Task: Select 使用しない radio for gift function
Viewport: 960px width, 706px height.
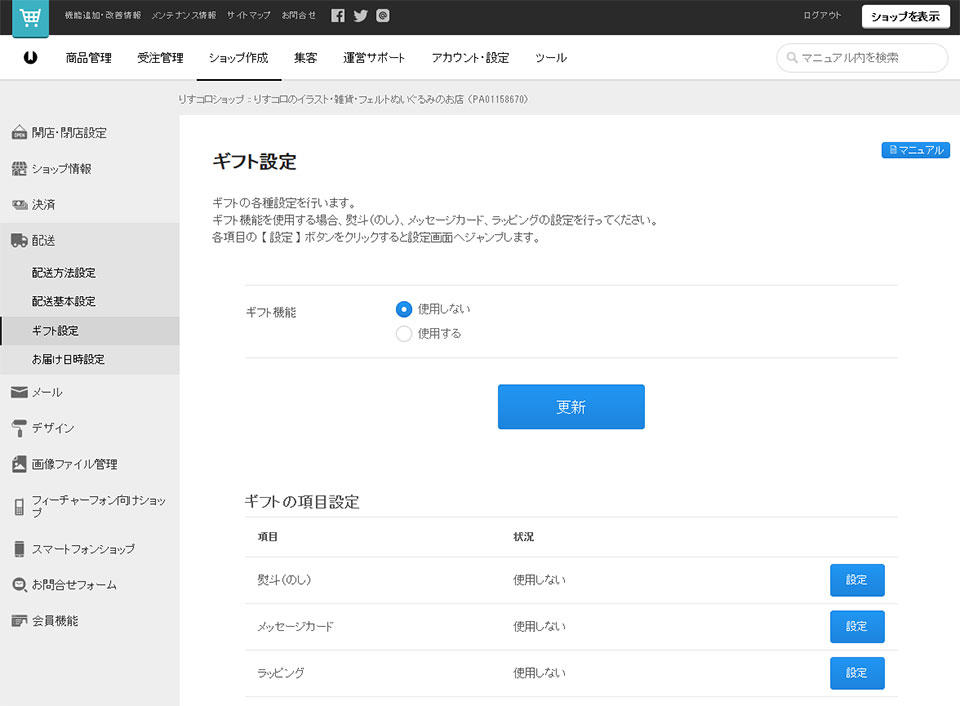Action: coord(404,310)
